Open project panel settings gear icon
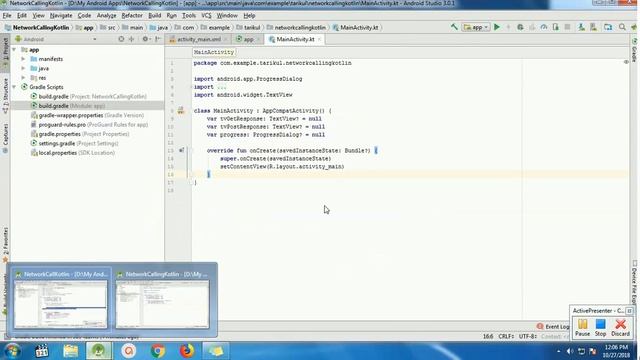Image resolution: width=640 pixels, height=360 pixels. (145, 39)
